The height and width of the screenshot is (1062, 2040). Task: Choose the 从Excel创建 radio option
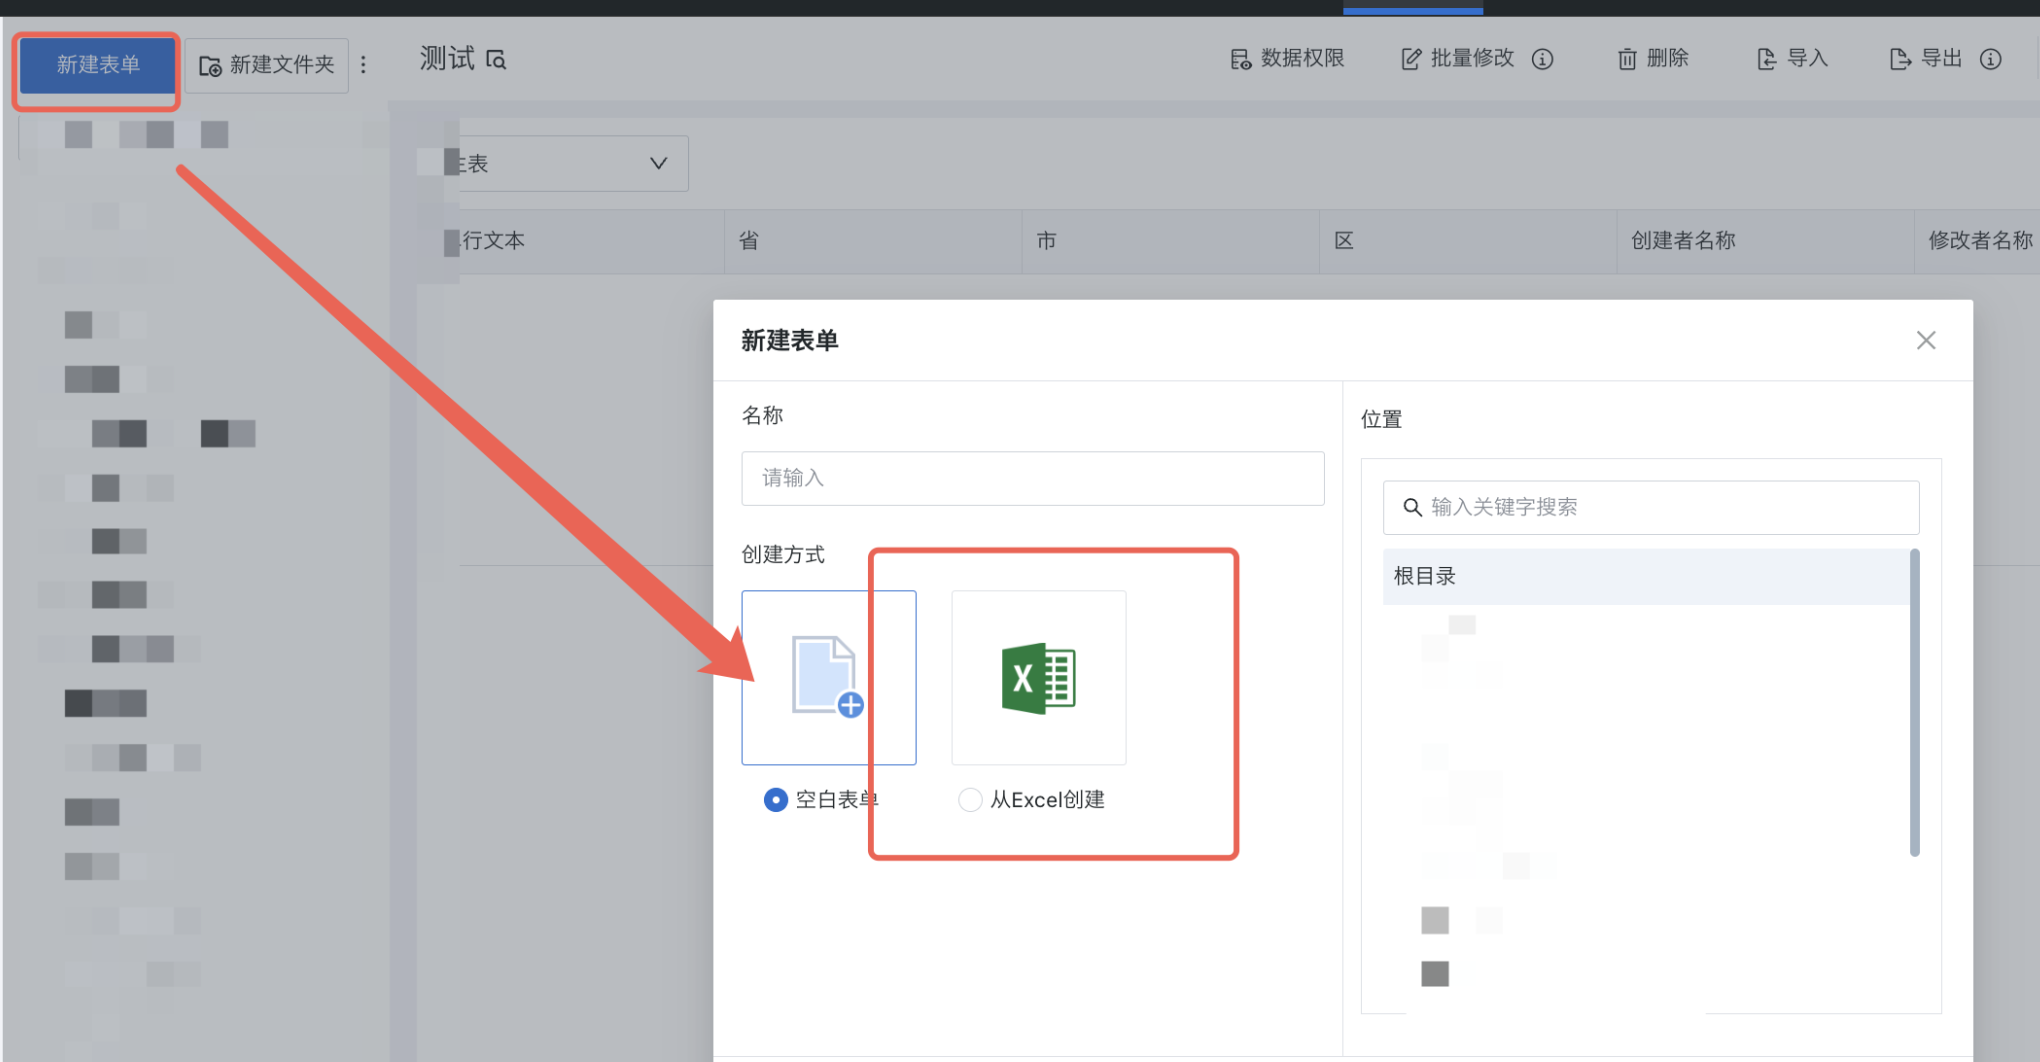click(969, 800)
